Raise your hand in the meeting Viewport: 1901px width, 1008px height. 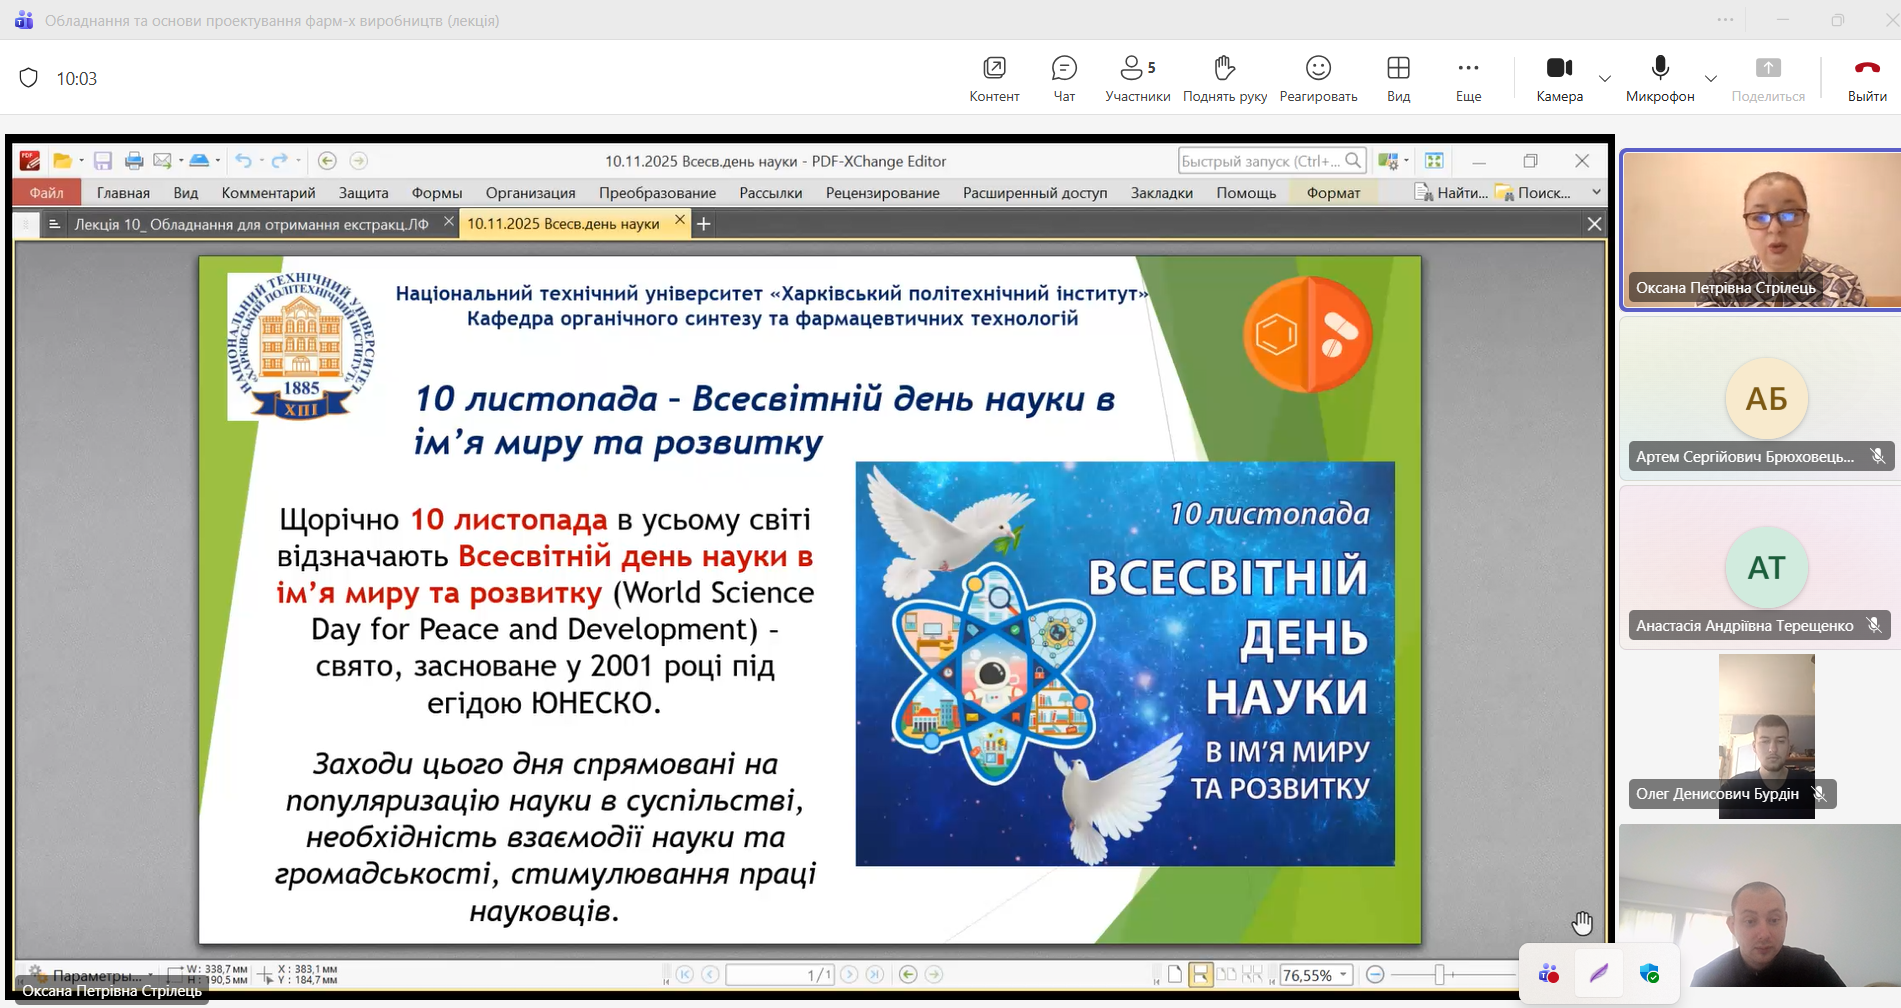[x=1224, y=78]
